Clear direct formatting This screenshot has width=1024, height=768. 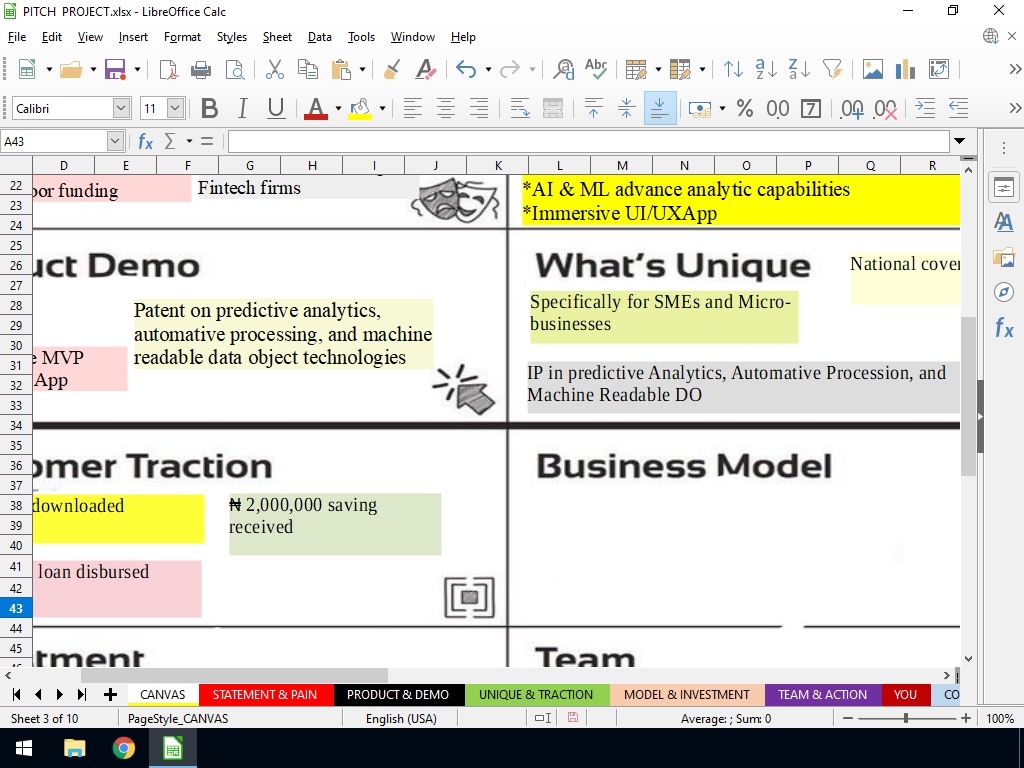426,69
